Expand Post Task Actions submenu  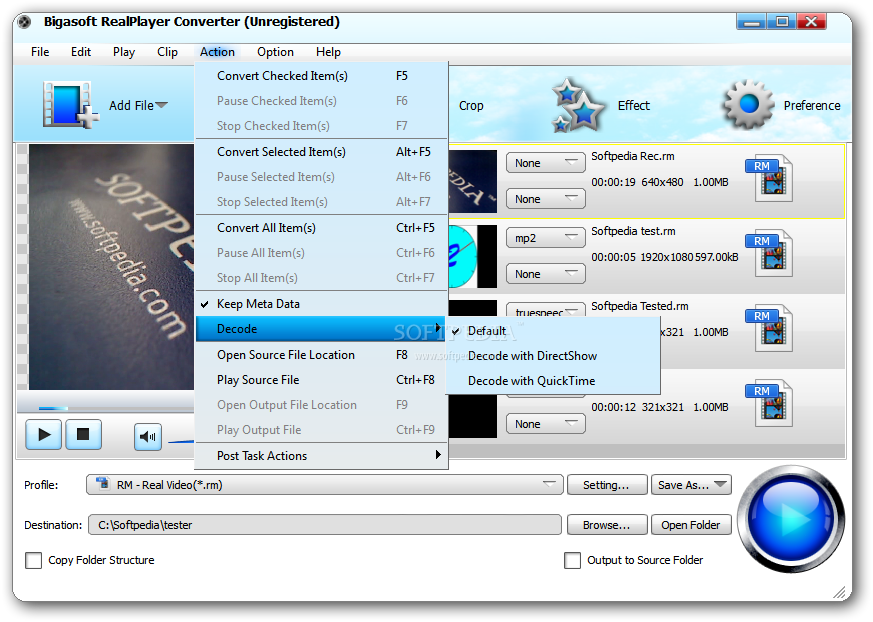pos(322,456)
